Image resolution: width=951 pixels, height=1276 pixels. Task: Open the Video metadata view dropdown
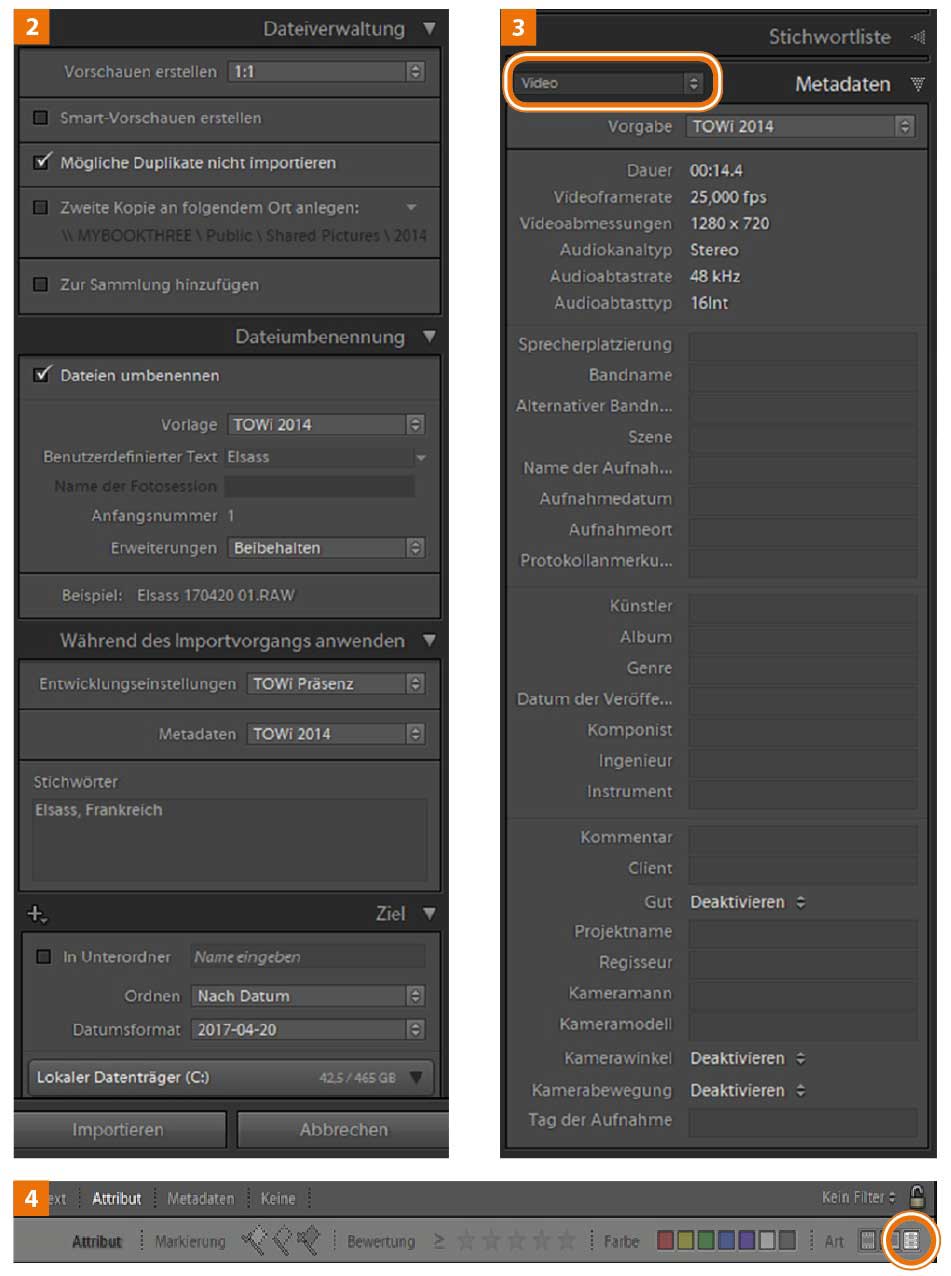(611, 84)
